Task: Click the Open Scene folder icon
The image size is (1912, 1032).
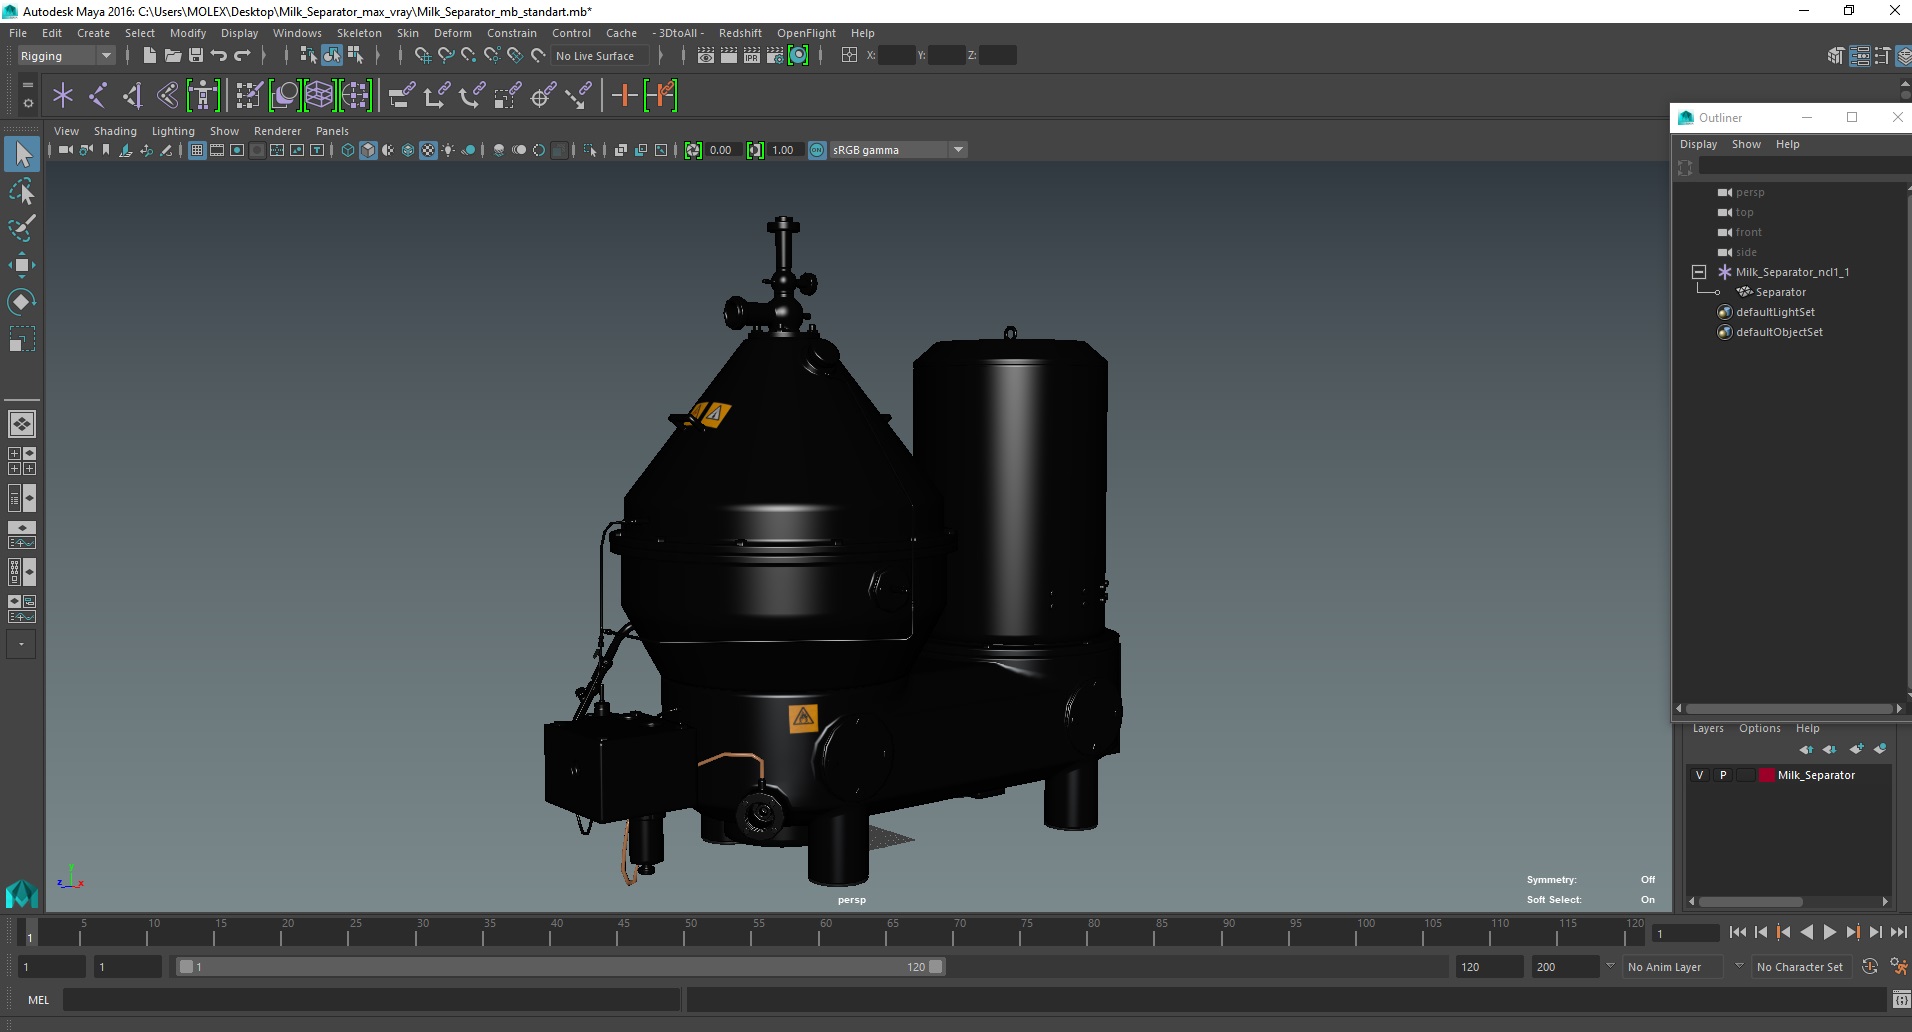Action: pos(172,55)
